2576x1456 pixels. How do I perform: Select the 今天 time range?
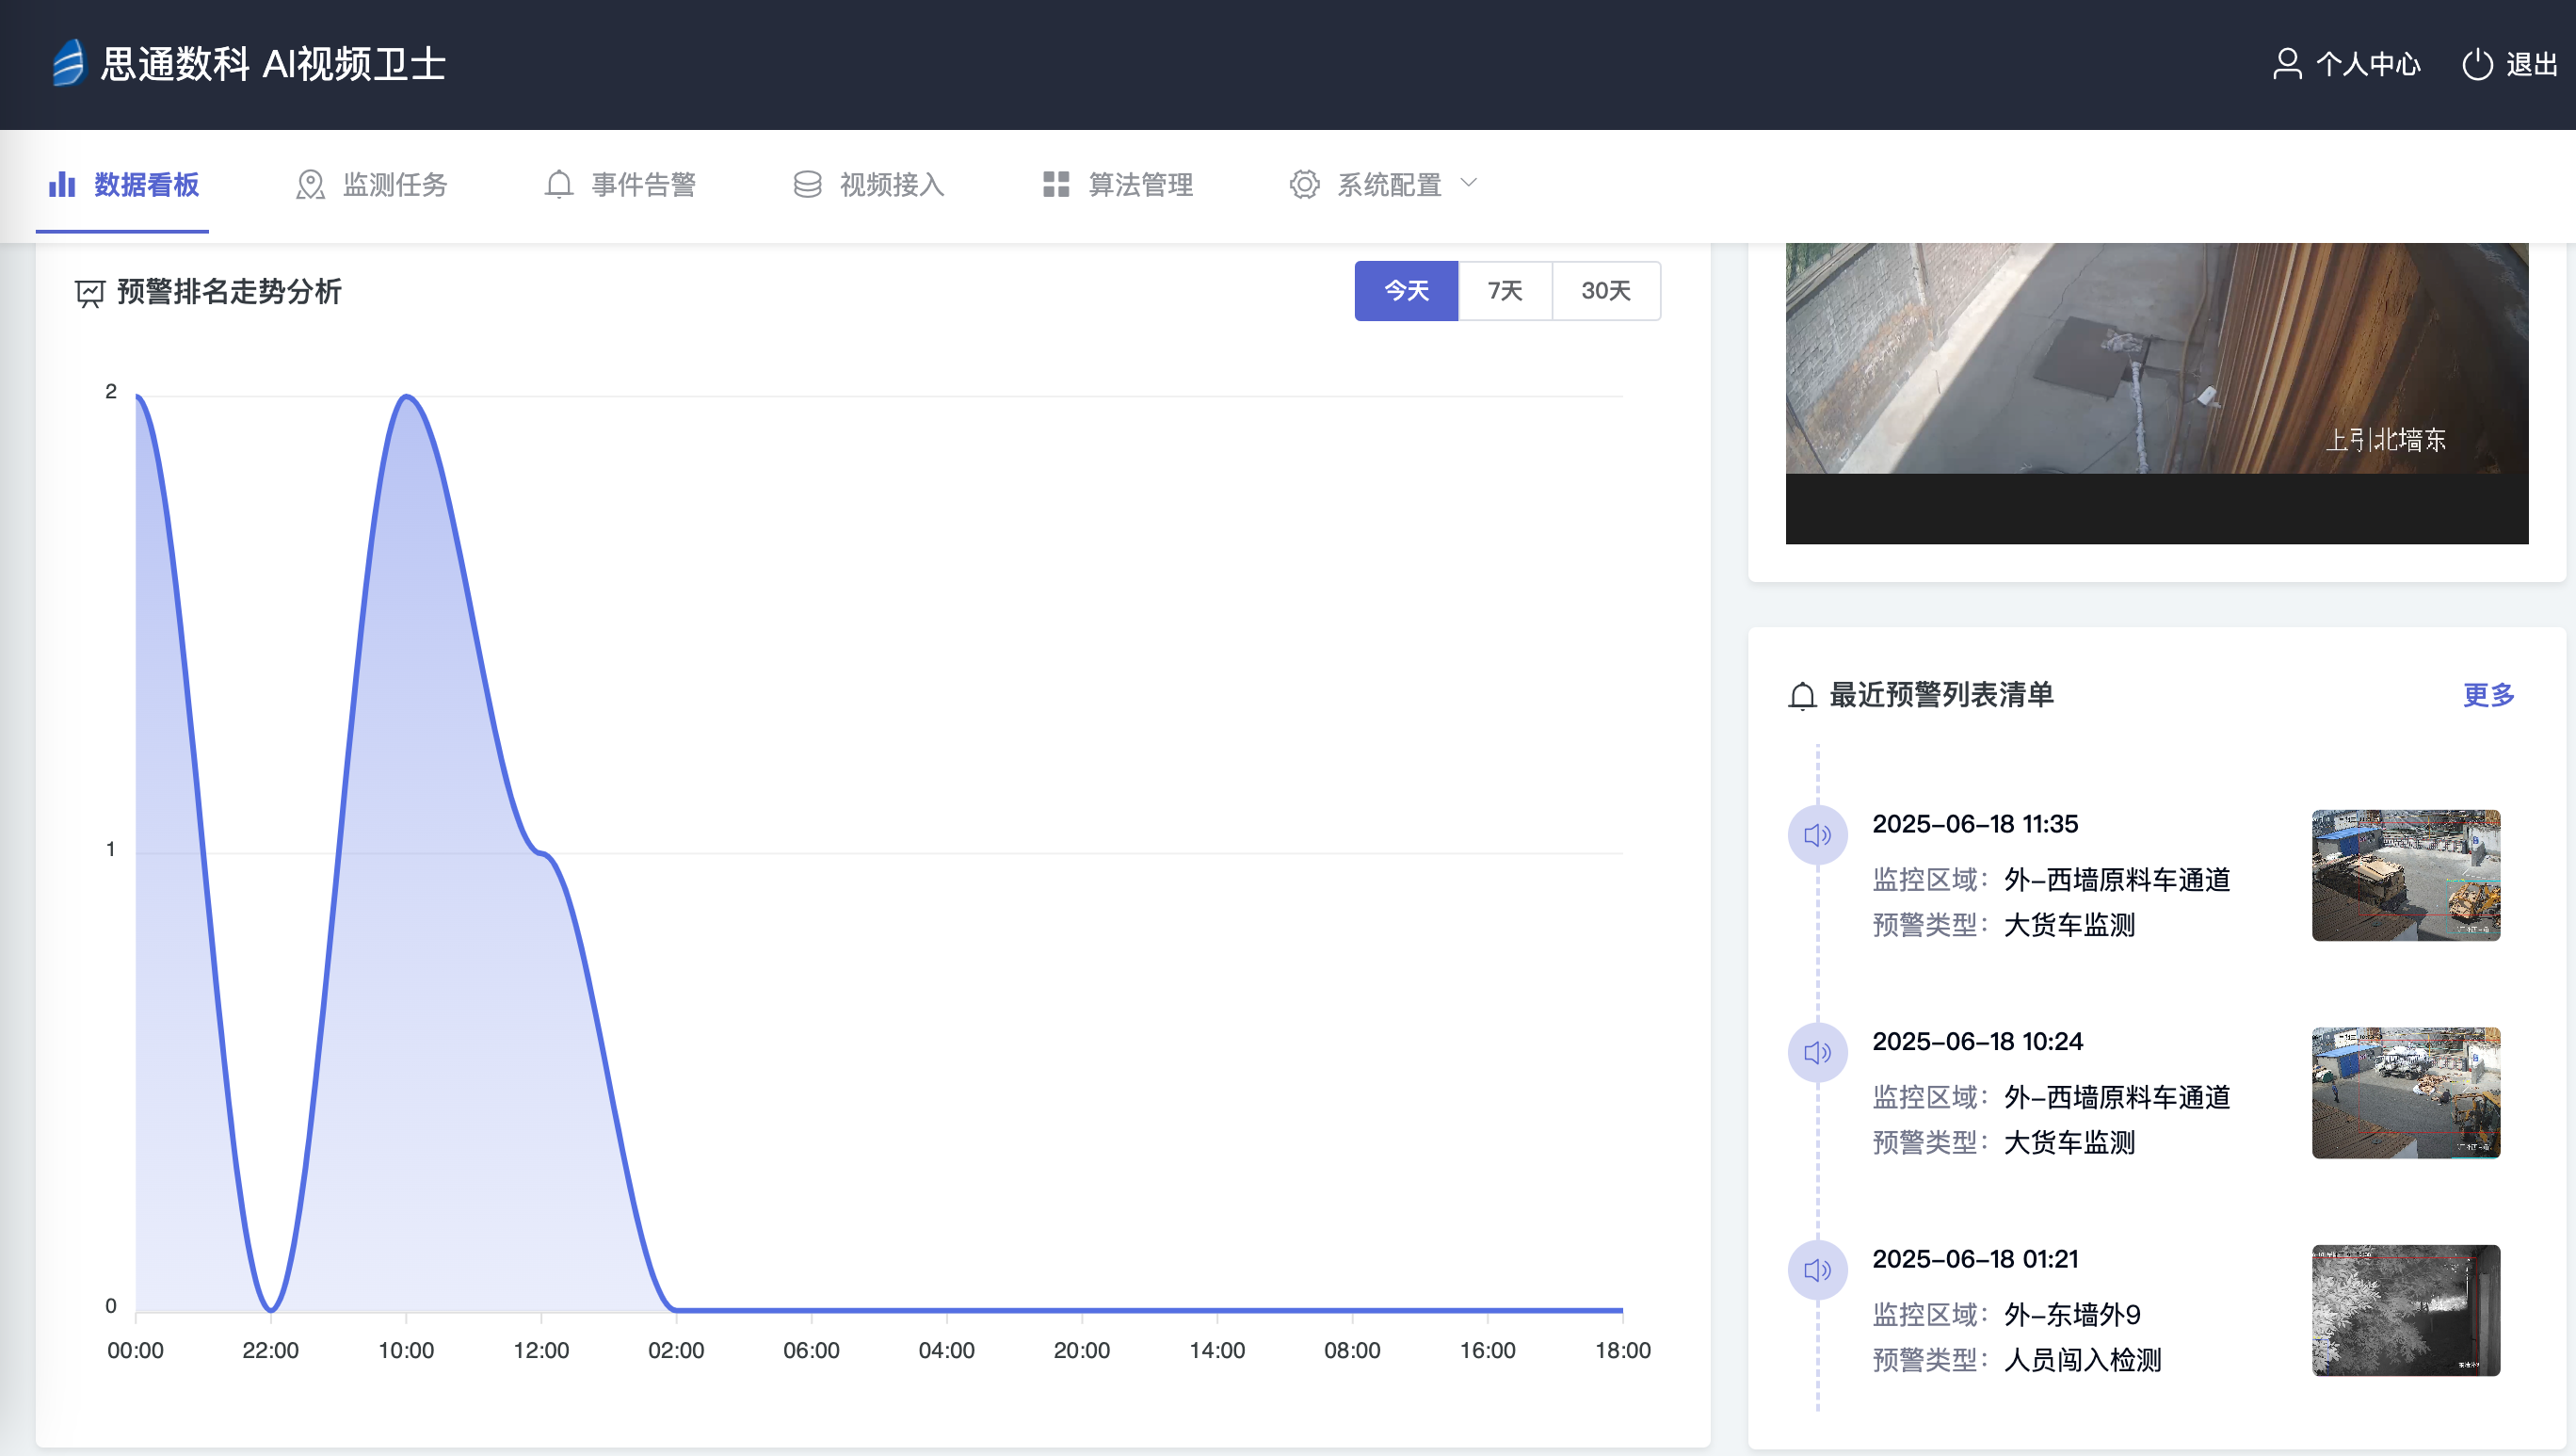1406,291
